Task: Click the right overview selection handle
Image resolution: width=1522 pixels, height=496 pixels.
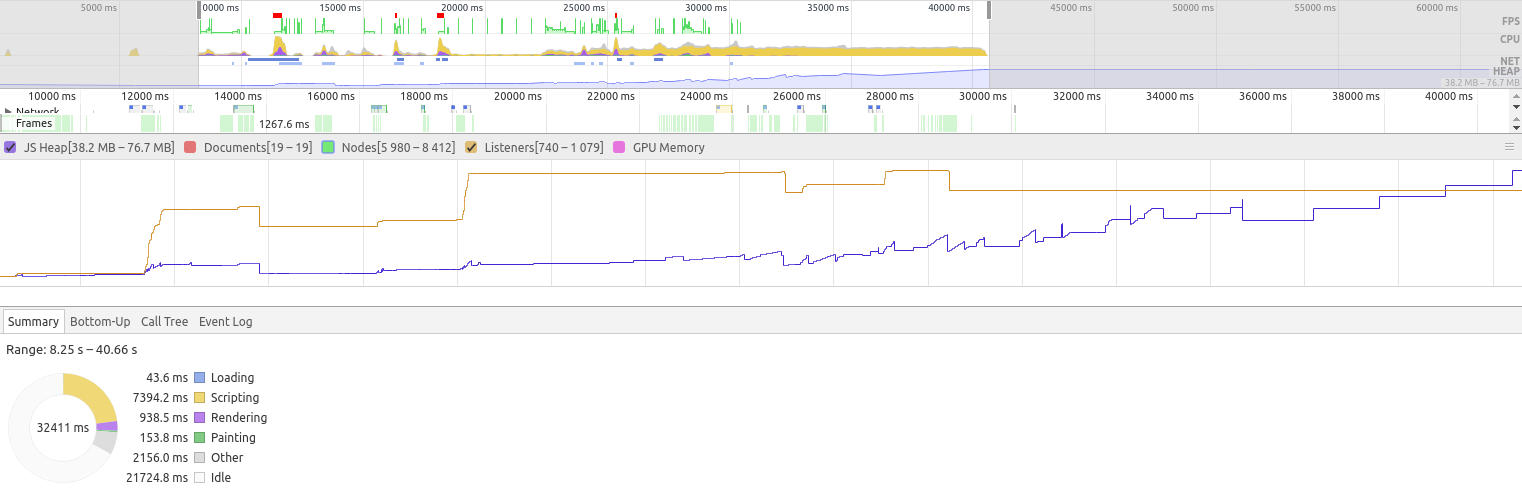Action: 988,10
